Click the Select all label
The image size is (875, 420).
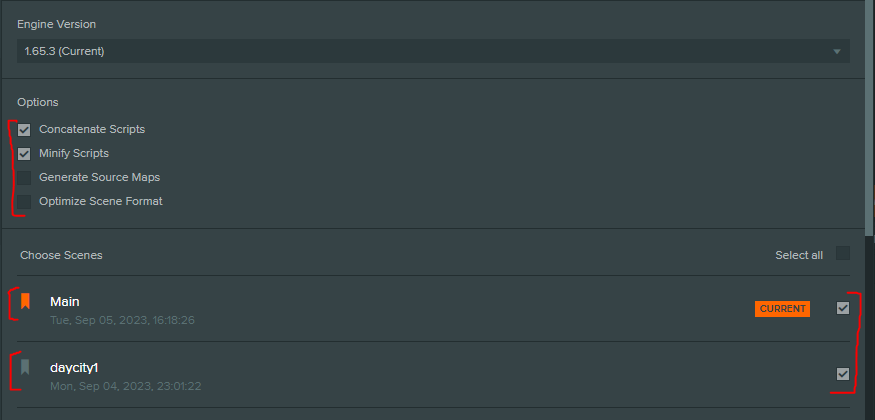[x=799, y=255]
